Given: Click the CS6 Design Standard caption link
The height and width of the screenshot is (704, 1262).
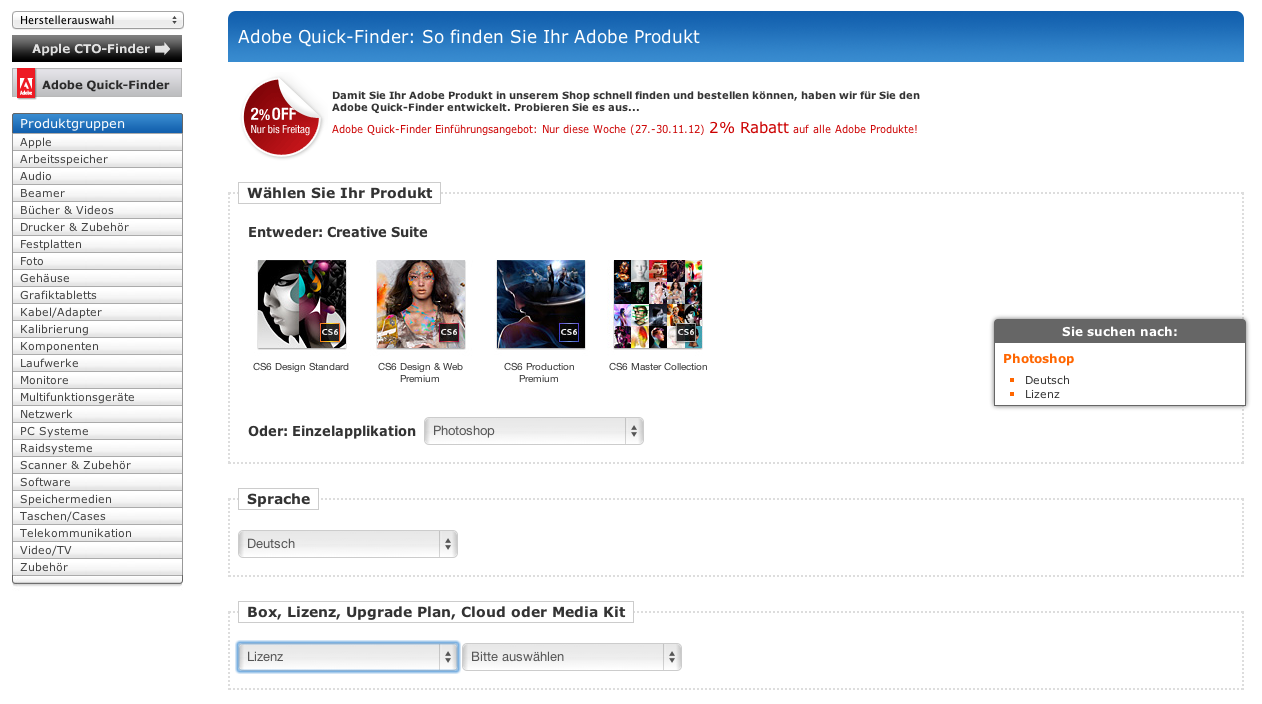Looking at the screenshot, I should 301,367.
